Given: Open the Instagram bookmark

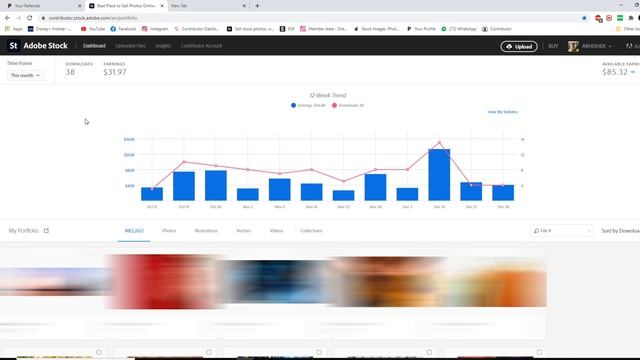Looking at the screenshot, I should tap(155, 29).
